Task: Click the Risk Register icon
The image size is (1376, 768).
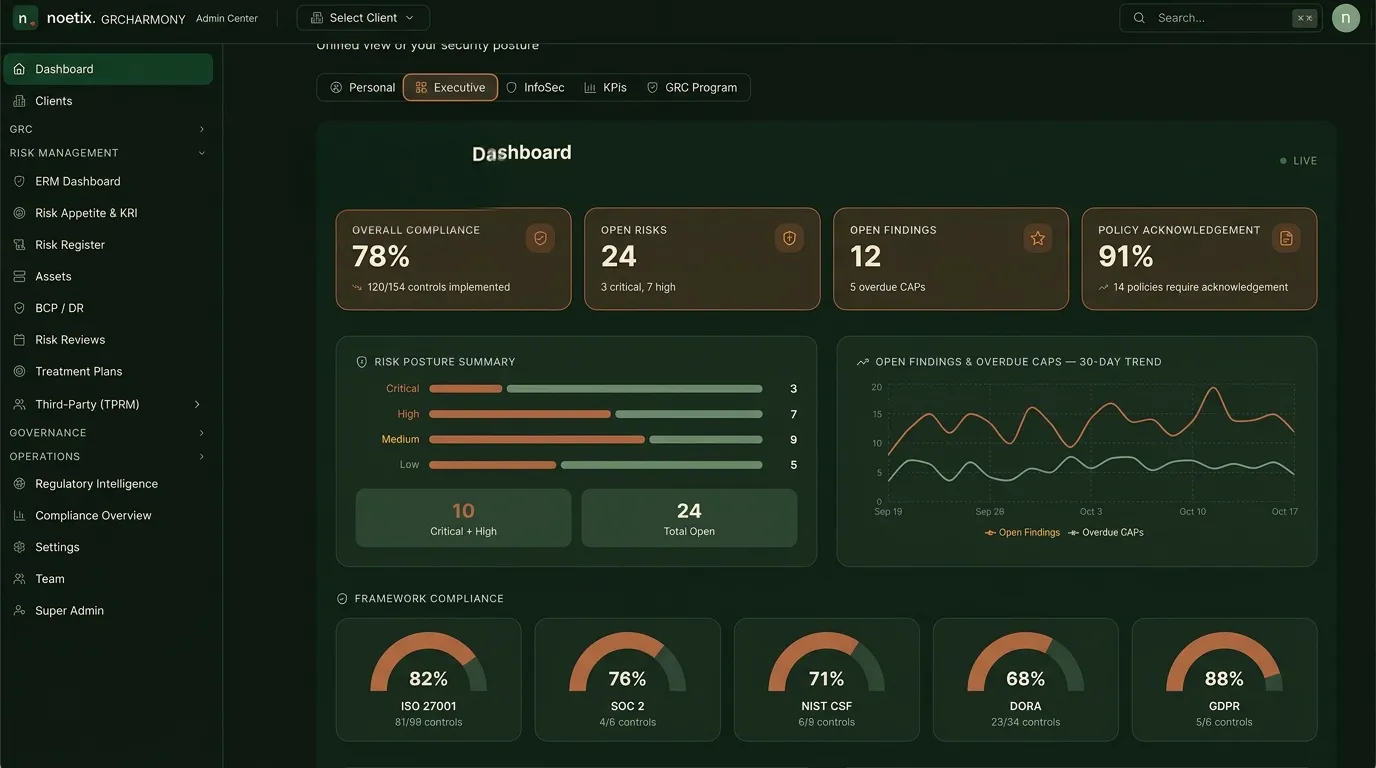Action: click(19, 245)
